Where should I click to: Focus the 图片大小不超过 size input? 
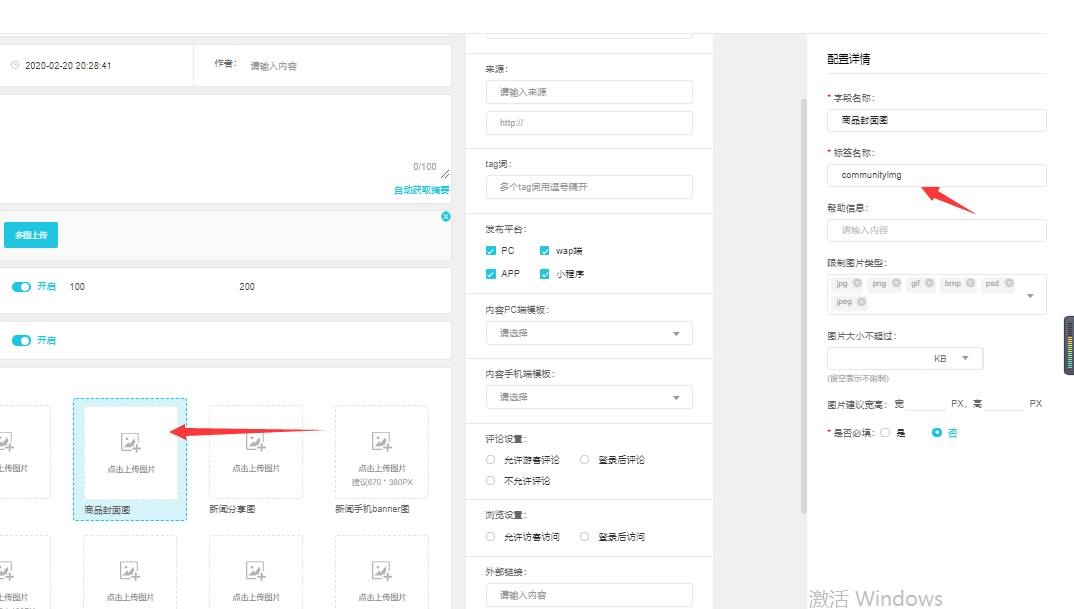point(877,358)
